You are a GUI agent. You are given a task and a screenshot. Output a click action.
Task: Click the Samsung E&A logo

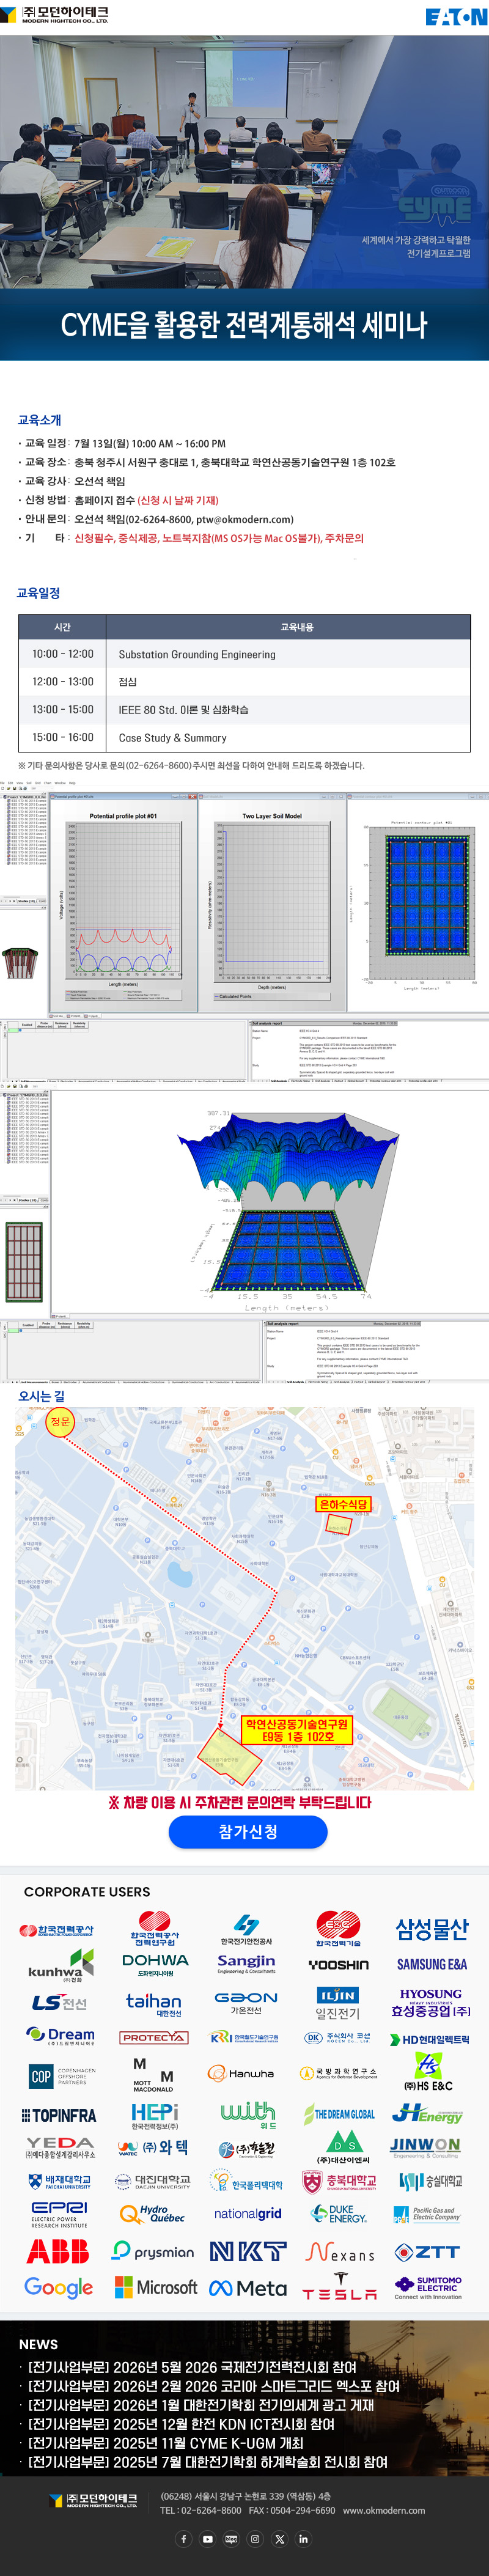click(x=431, y=1964)
